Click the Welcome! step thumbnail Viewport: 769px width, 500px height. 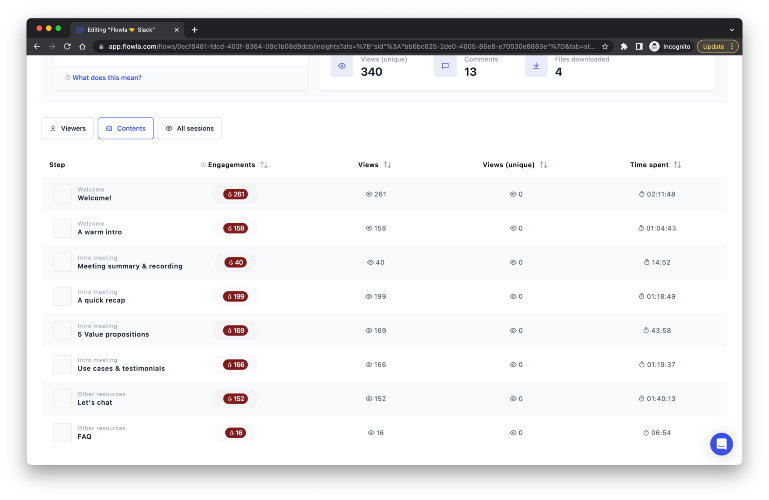(x=62, y=194)
